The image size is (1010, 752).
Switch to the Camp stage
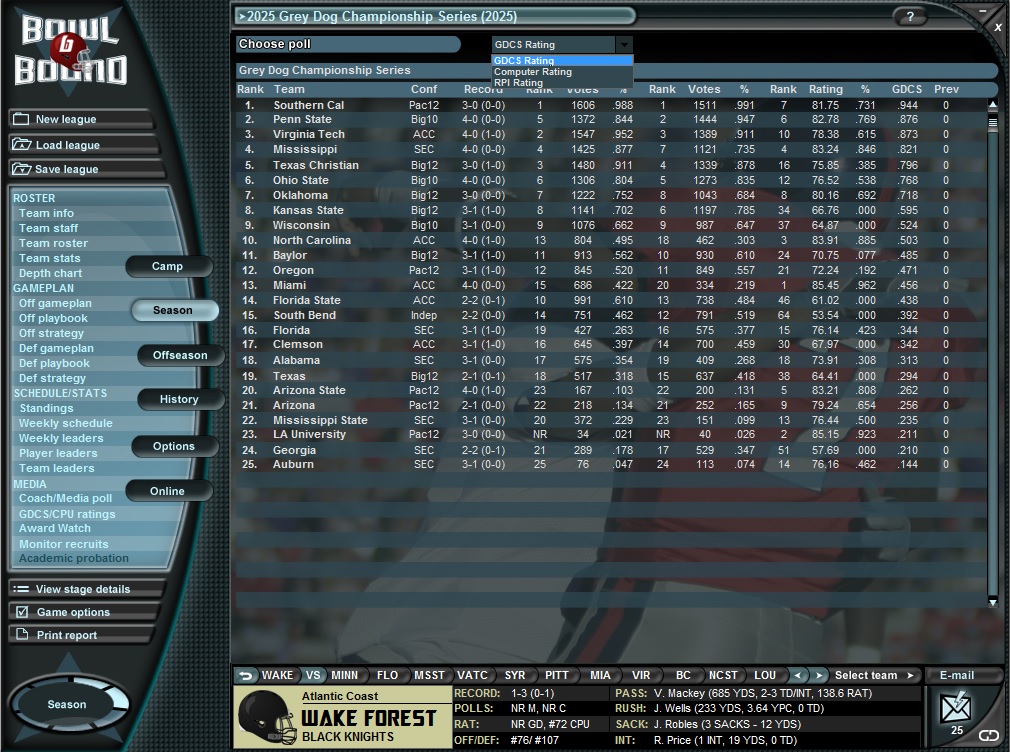coord(167,266)
